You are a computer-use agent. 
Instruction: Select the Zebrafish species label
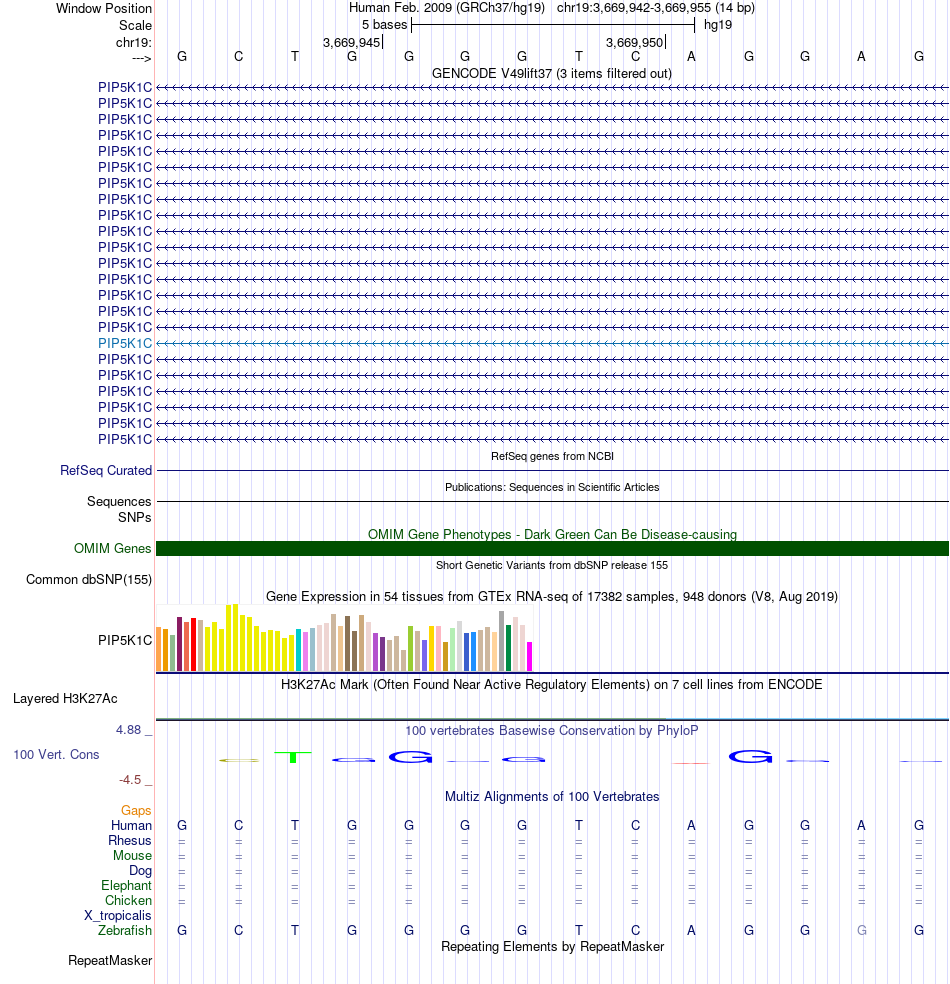125,931
